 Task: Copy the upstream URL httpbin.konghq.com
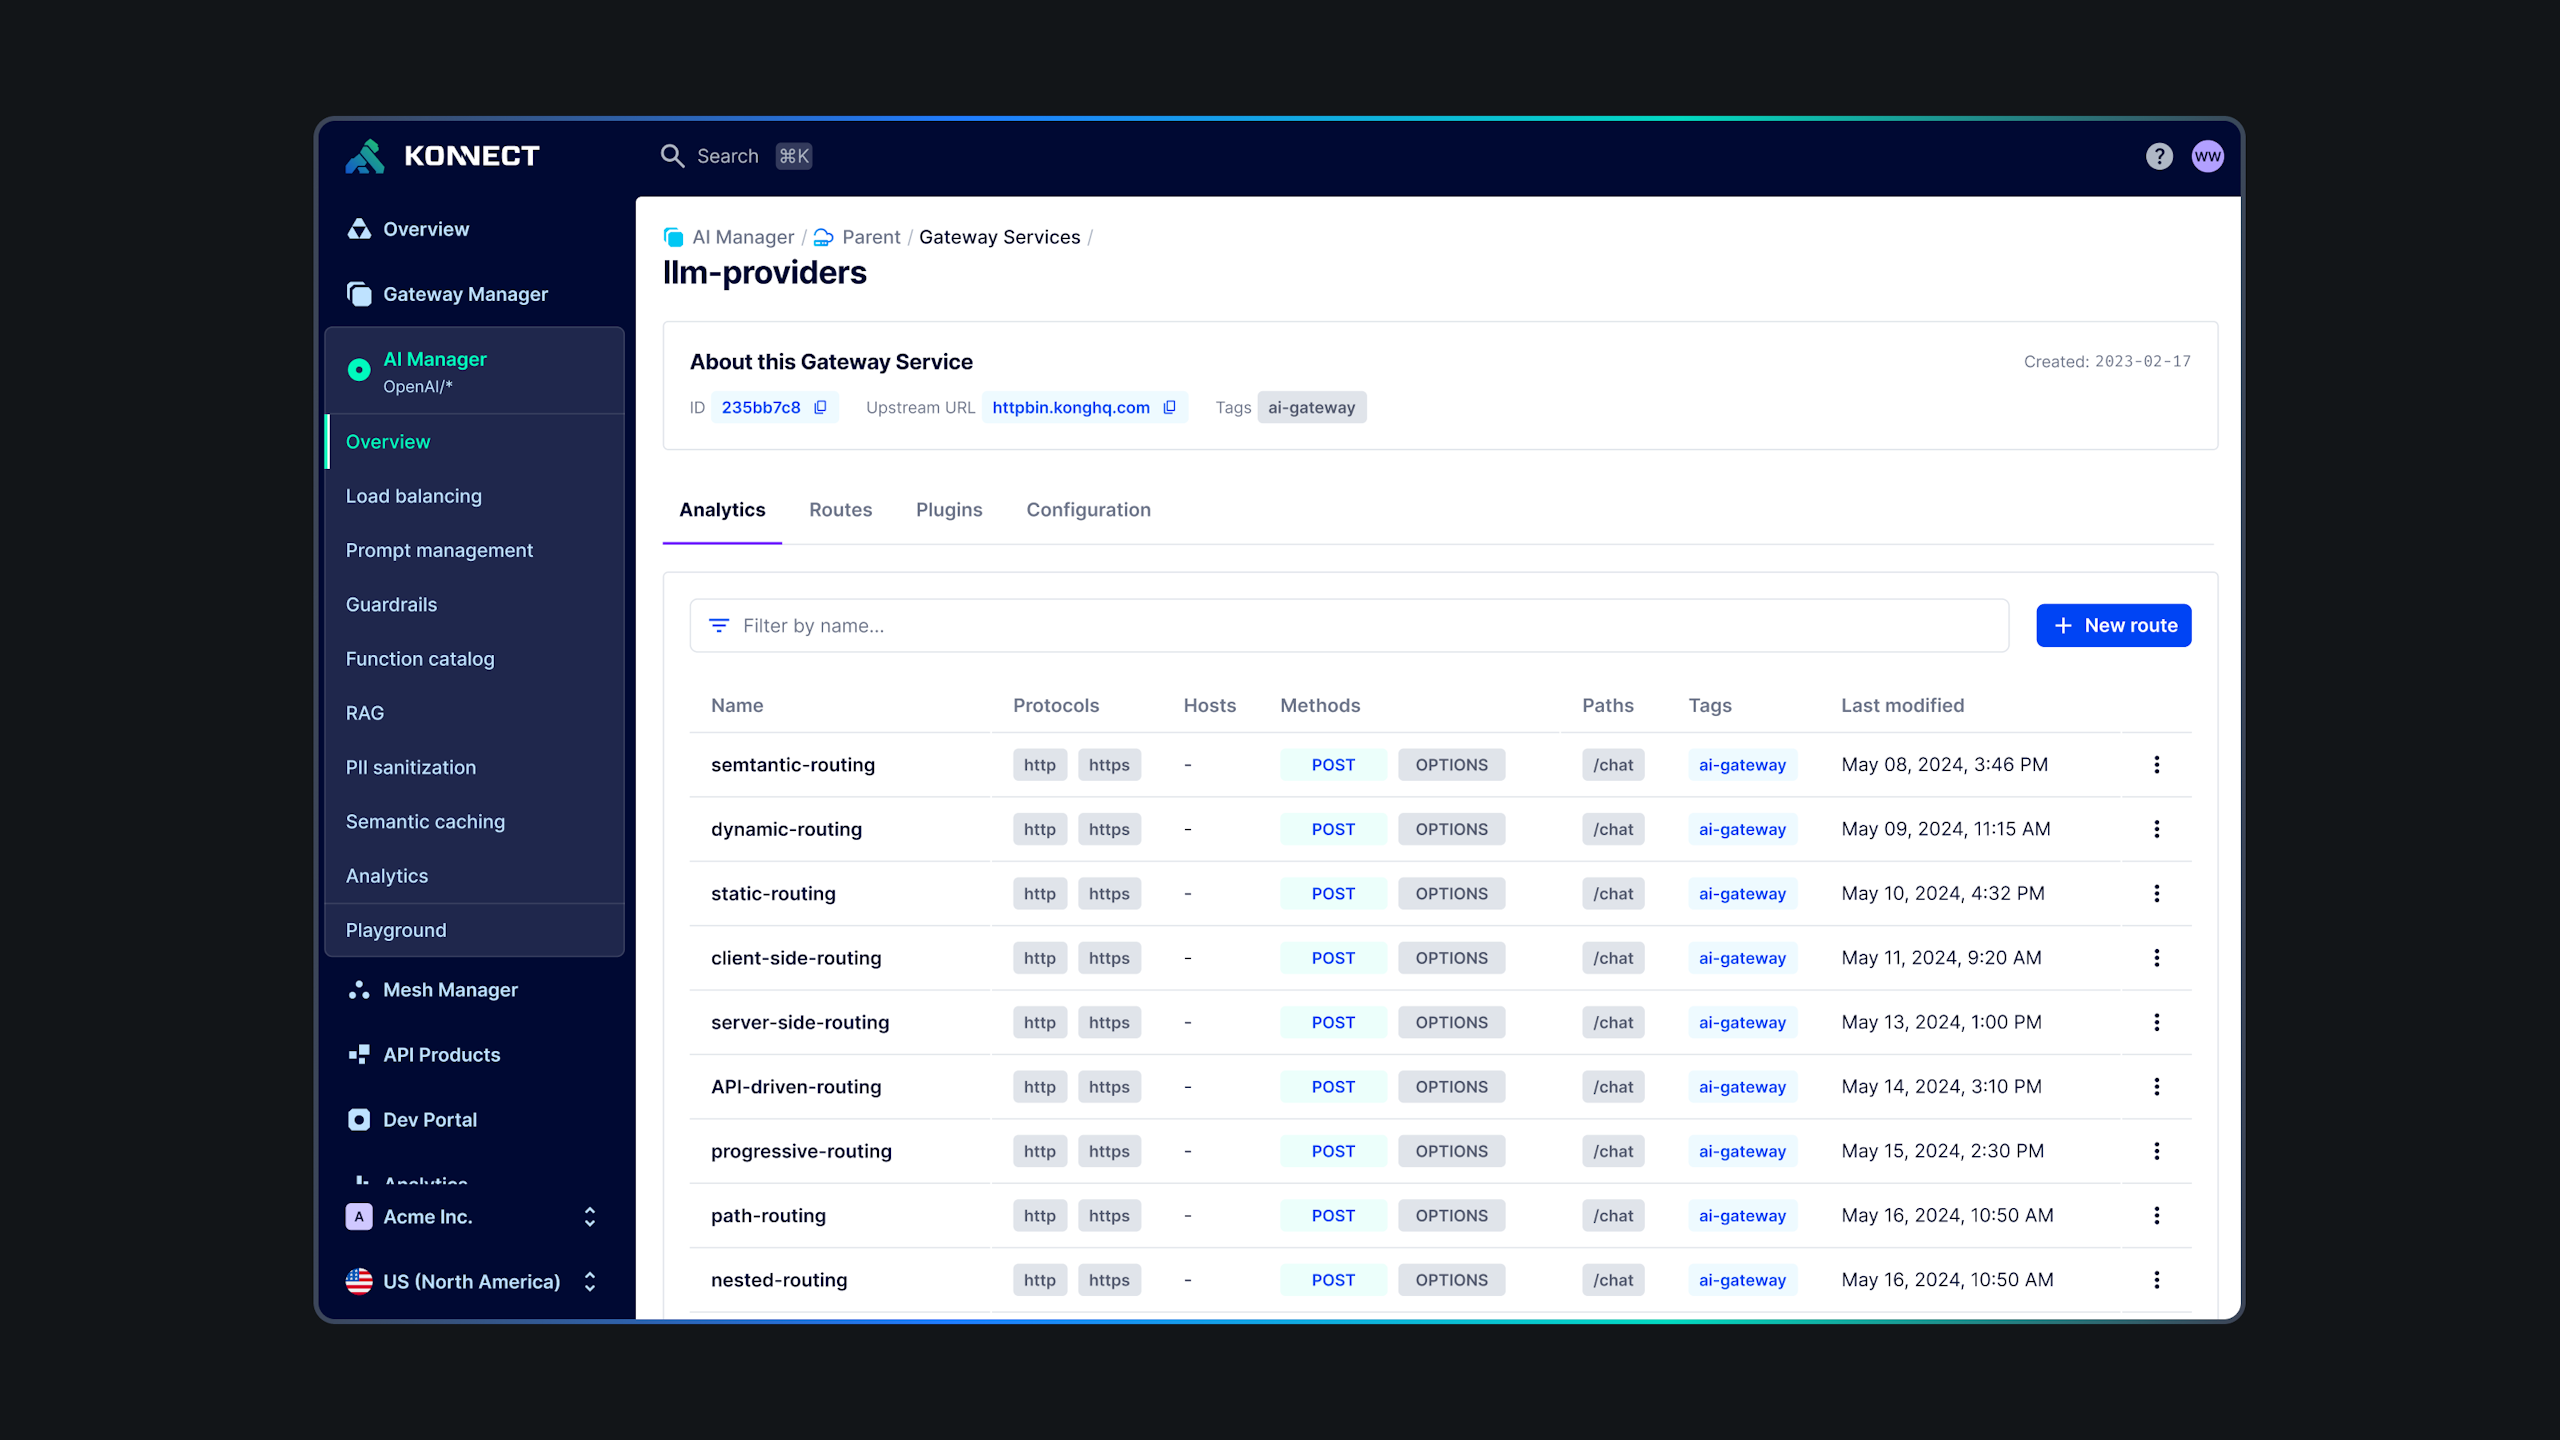[x=1169, y=407]
